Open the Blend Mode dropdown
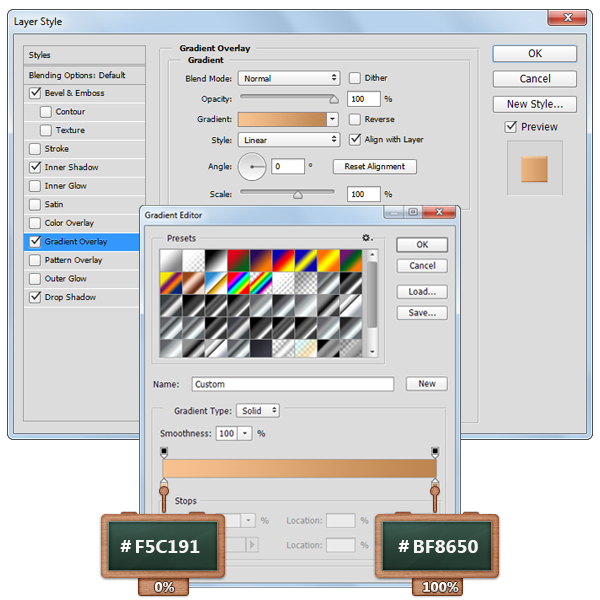 point(290,78)
